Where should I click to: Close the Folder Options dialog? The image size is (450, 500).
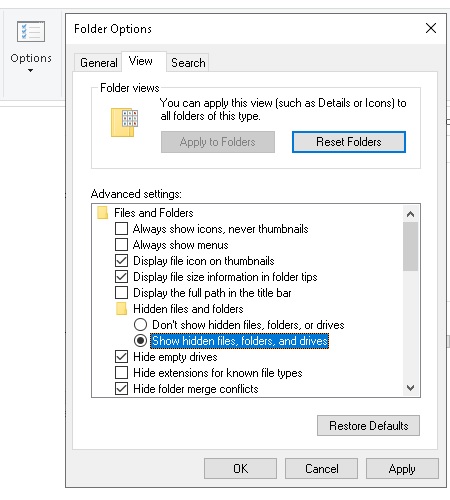click(x=431, y=28)
